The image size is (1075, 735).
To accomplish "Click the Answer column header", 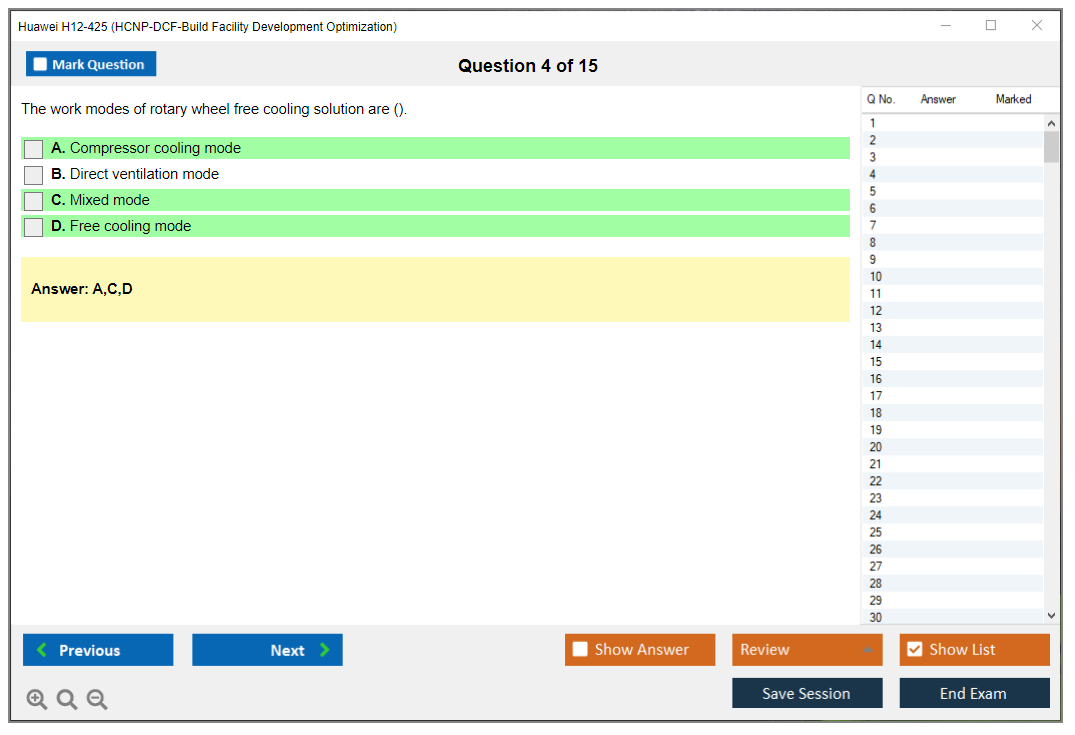I will (938, 99).
